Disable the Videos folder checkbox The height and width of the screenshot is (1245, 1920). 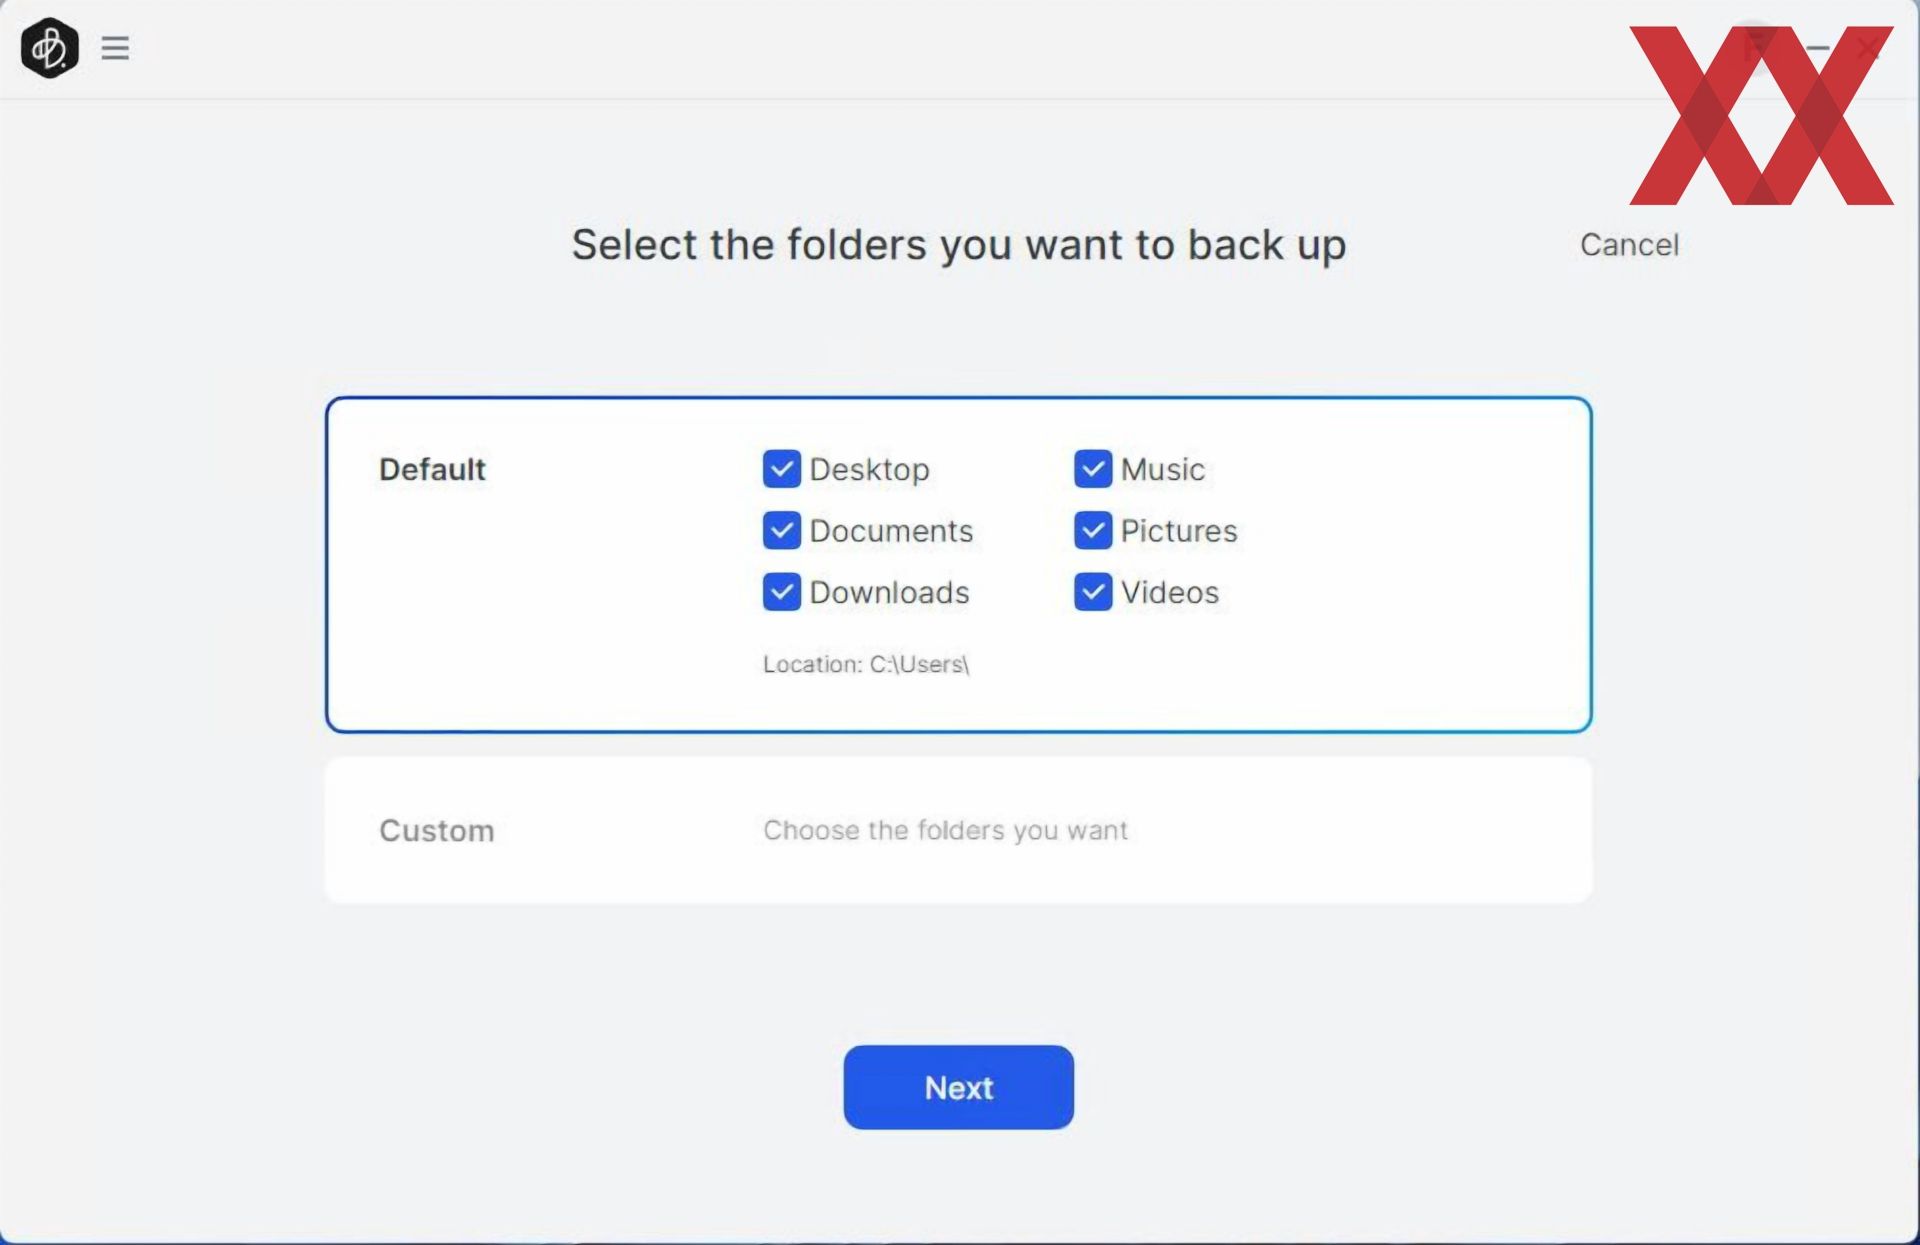(x=1093, y=592)
